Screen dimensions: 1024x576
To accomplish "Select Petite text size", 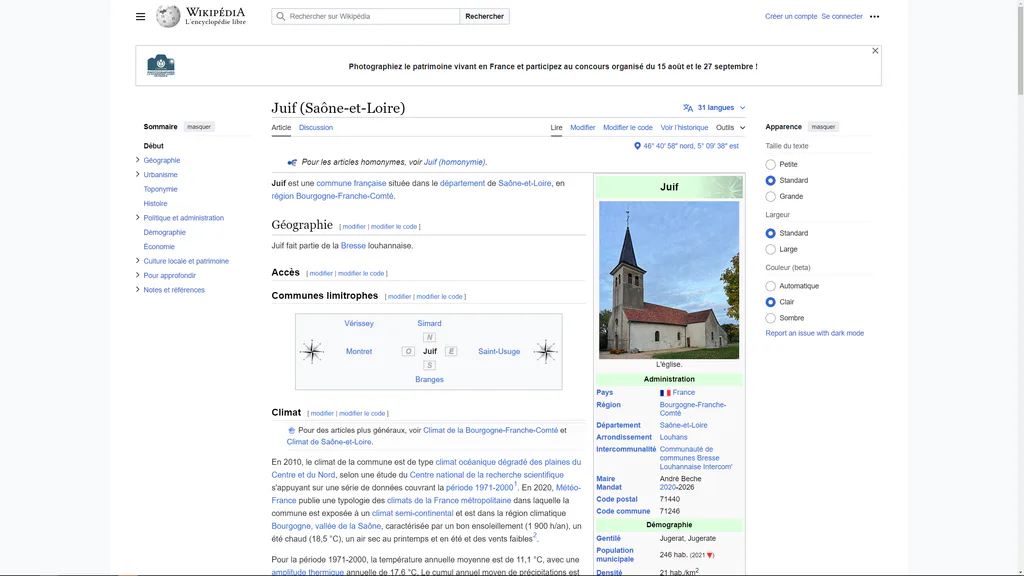I will [x=771, y=165].
